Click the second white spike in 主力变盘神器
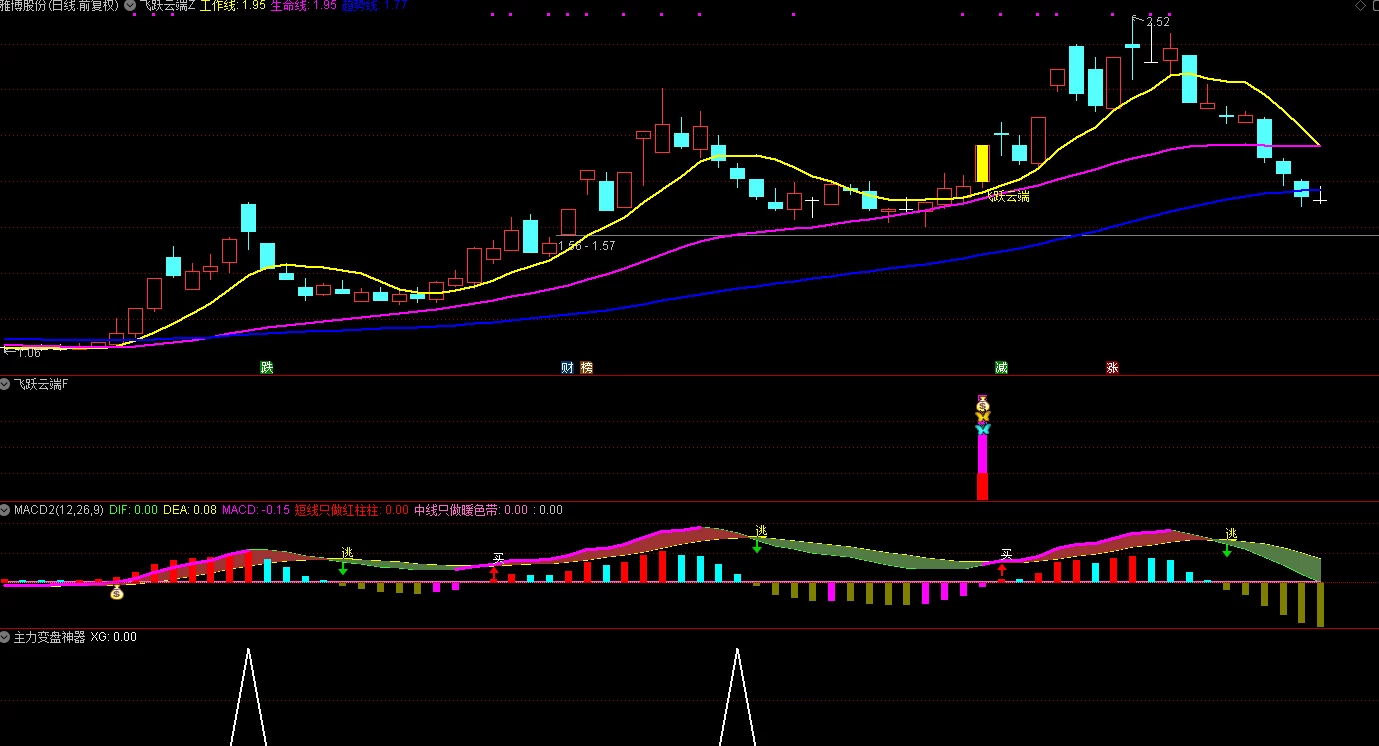Screen dimensions: 1379x746 pos(737,697)
